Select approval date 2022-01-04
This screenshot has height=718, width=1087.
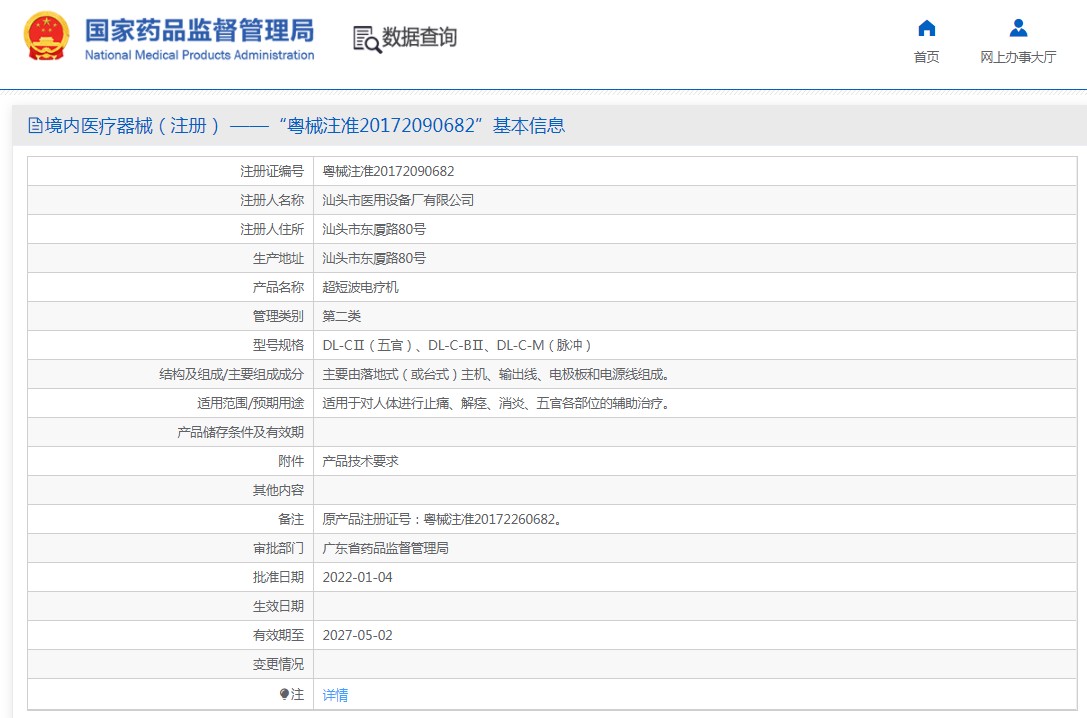pyautogui.click(x=357, y=577)
